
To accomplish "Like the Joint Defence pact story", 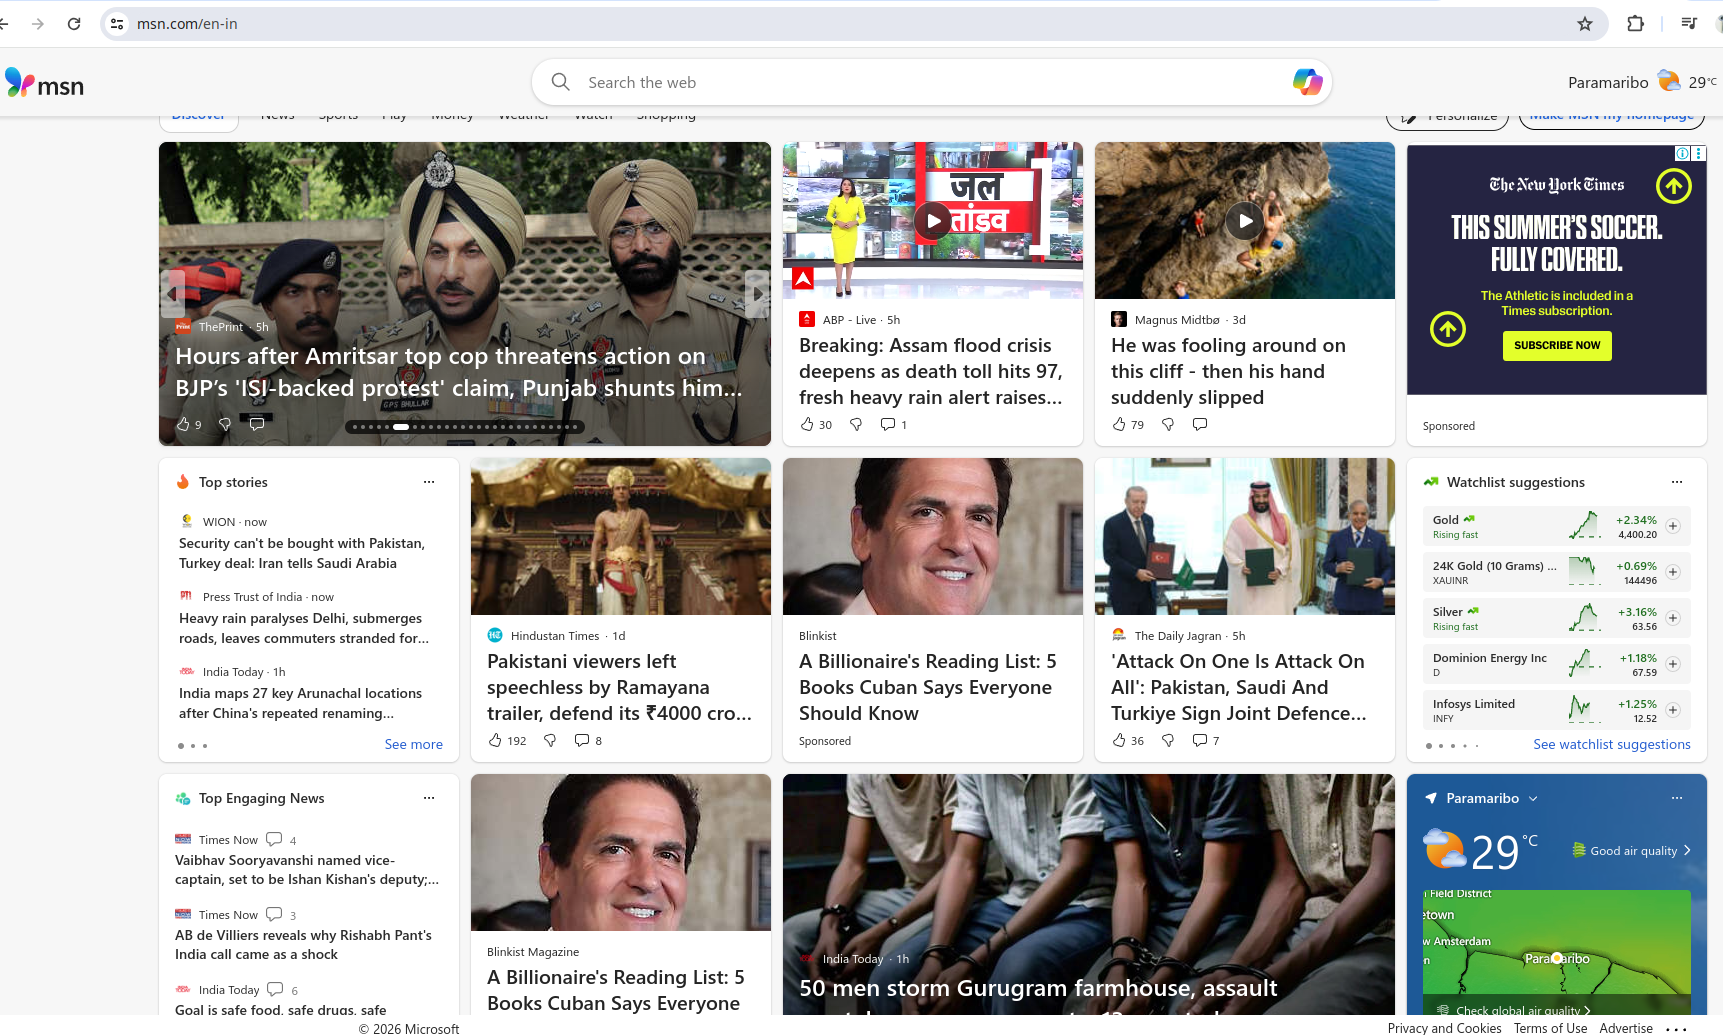I will click(x=1128, y=740).
